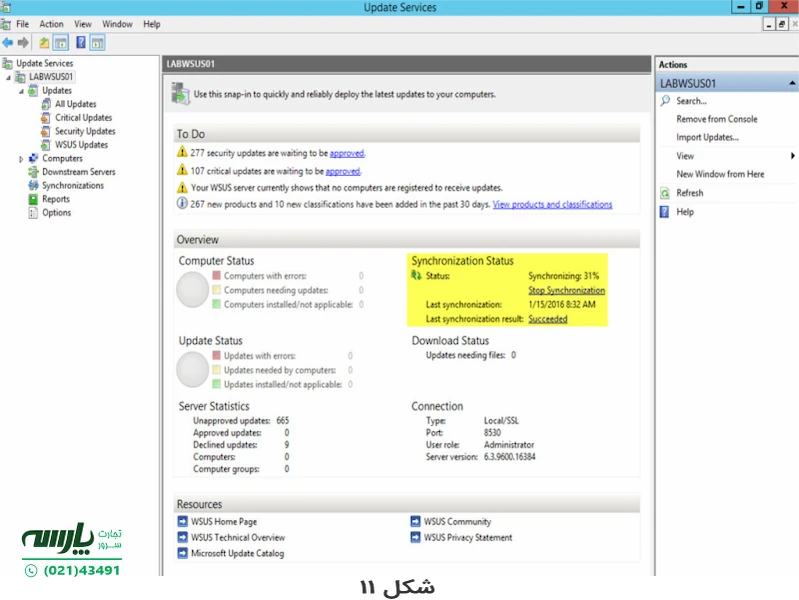799x600 pixels.
Task: Click the Refresh icon in Actions pane
Action: point(664,193)
